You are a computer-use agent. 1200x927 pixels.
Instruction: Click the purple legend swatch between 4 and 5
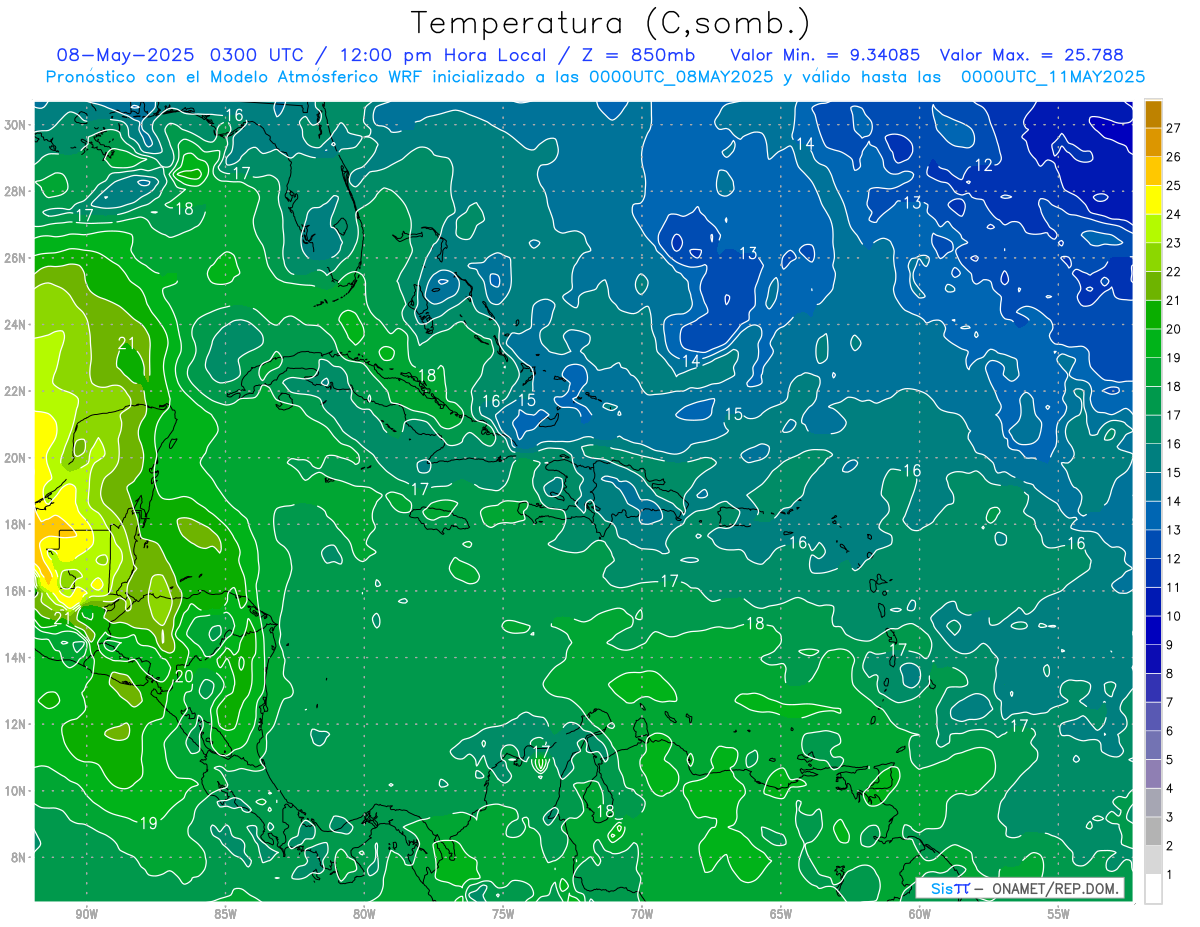pos(1153,774)
